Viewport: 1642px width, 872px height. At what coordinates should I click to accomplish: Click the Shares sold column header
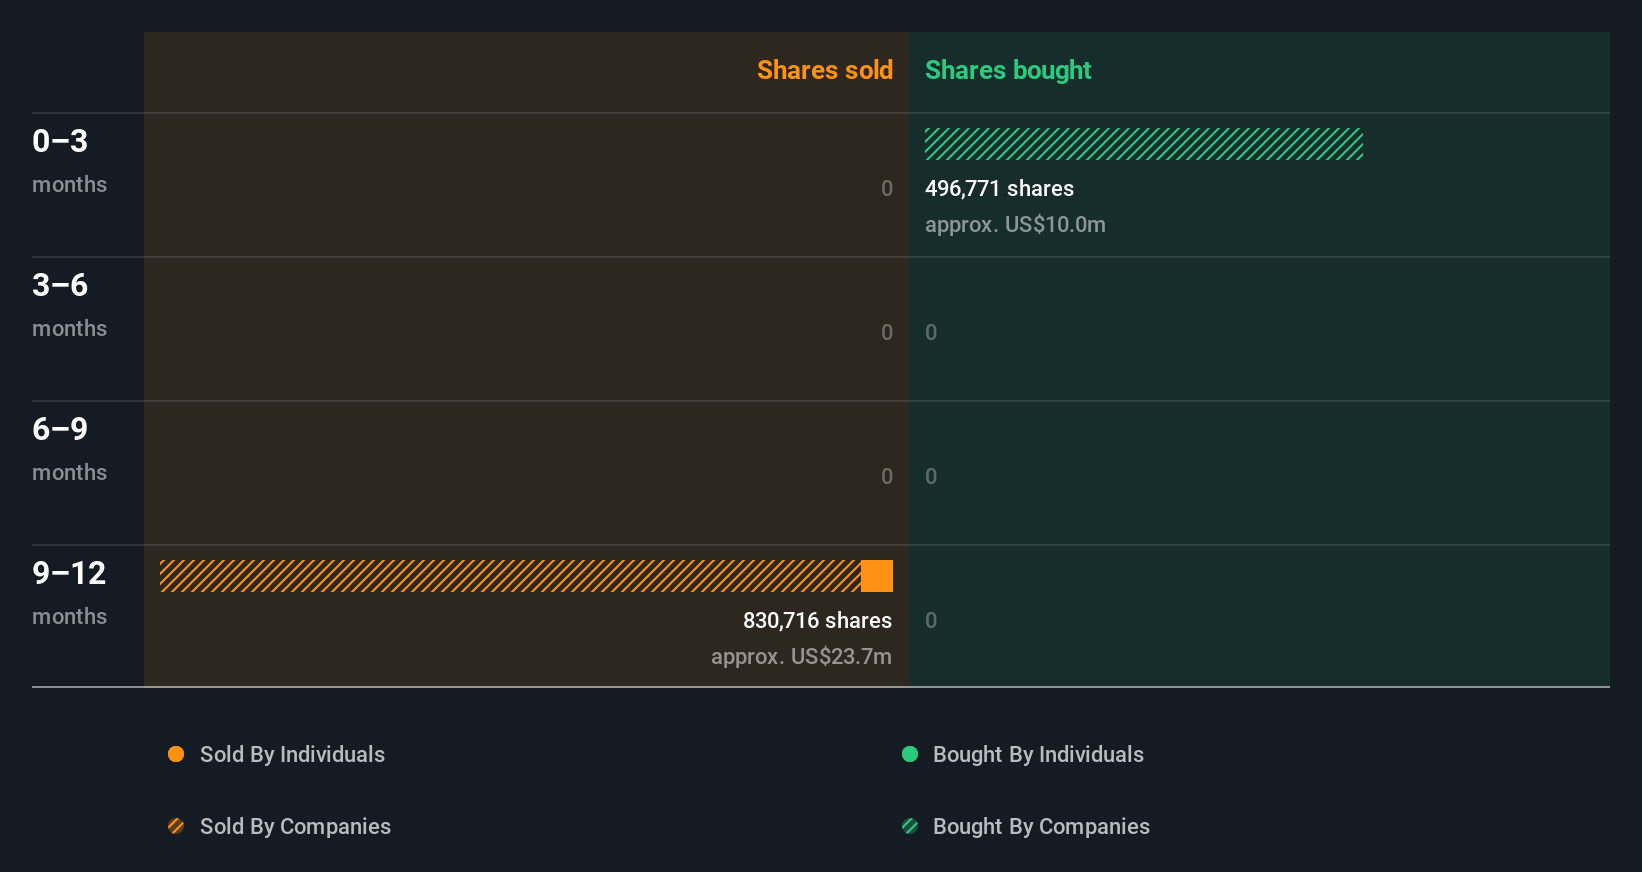coord(825,70)
